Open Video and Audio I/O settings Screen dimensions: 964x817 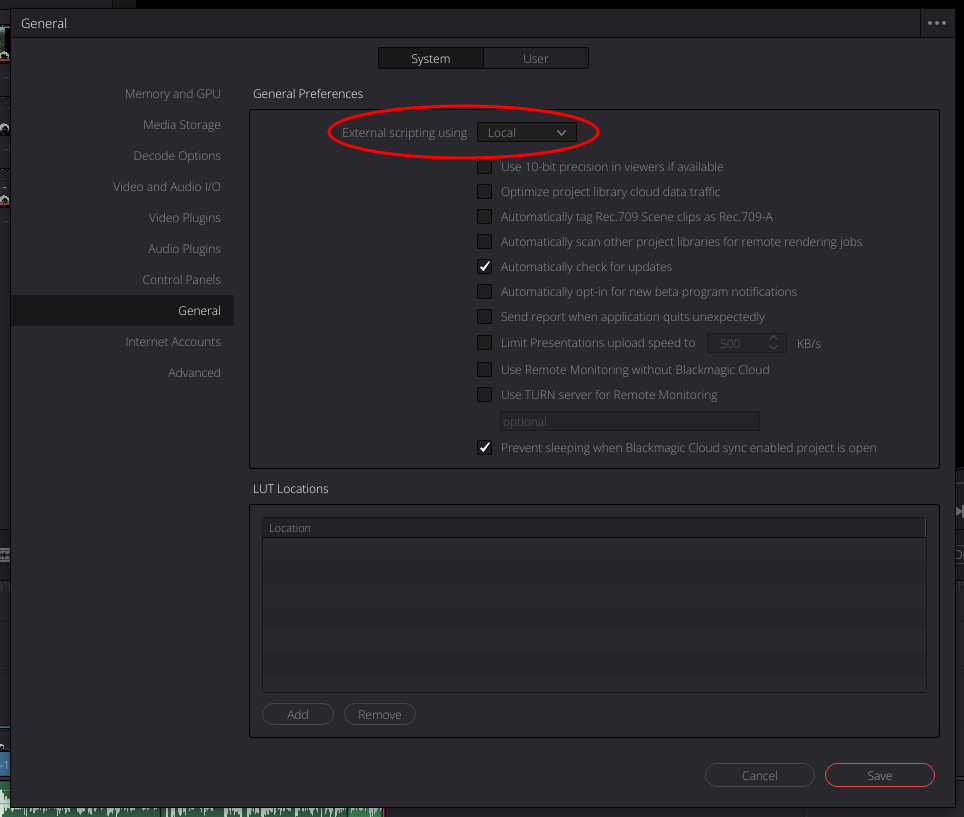tap(167, 186)
